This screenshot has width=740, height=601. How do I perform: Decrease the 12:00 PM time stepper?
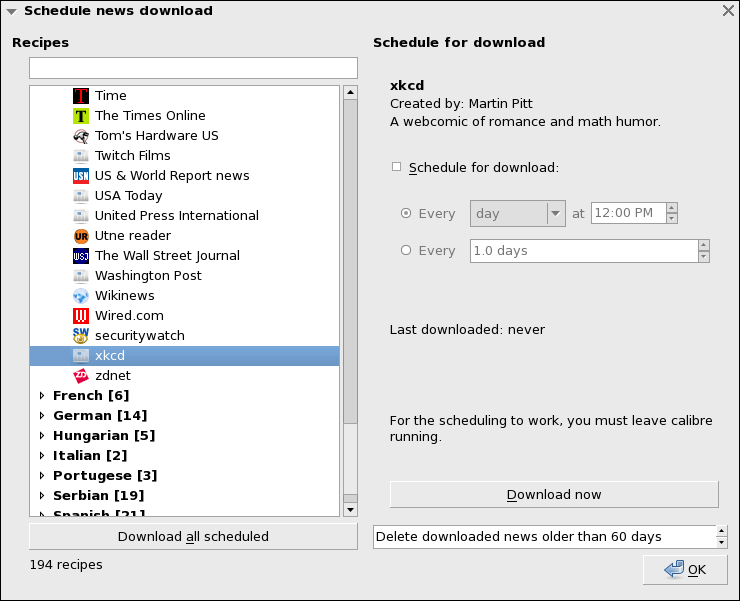coord(672,219)
